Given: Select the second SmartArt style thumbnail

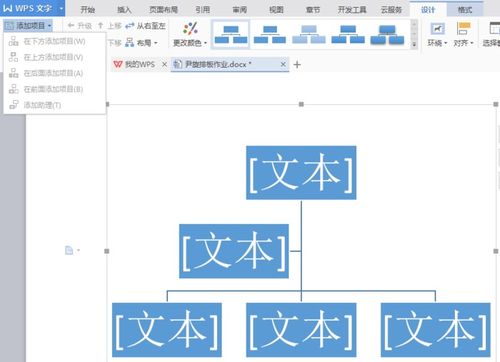Looking at the screenshot, I should pyautogui.click(x=270, y=34).
